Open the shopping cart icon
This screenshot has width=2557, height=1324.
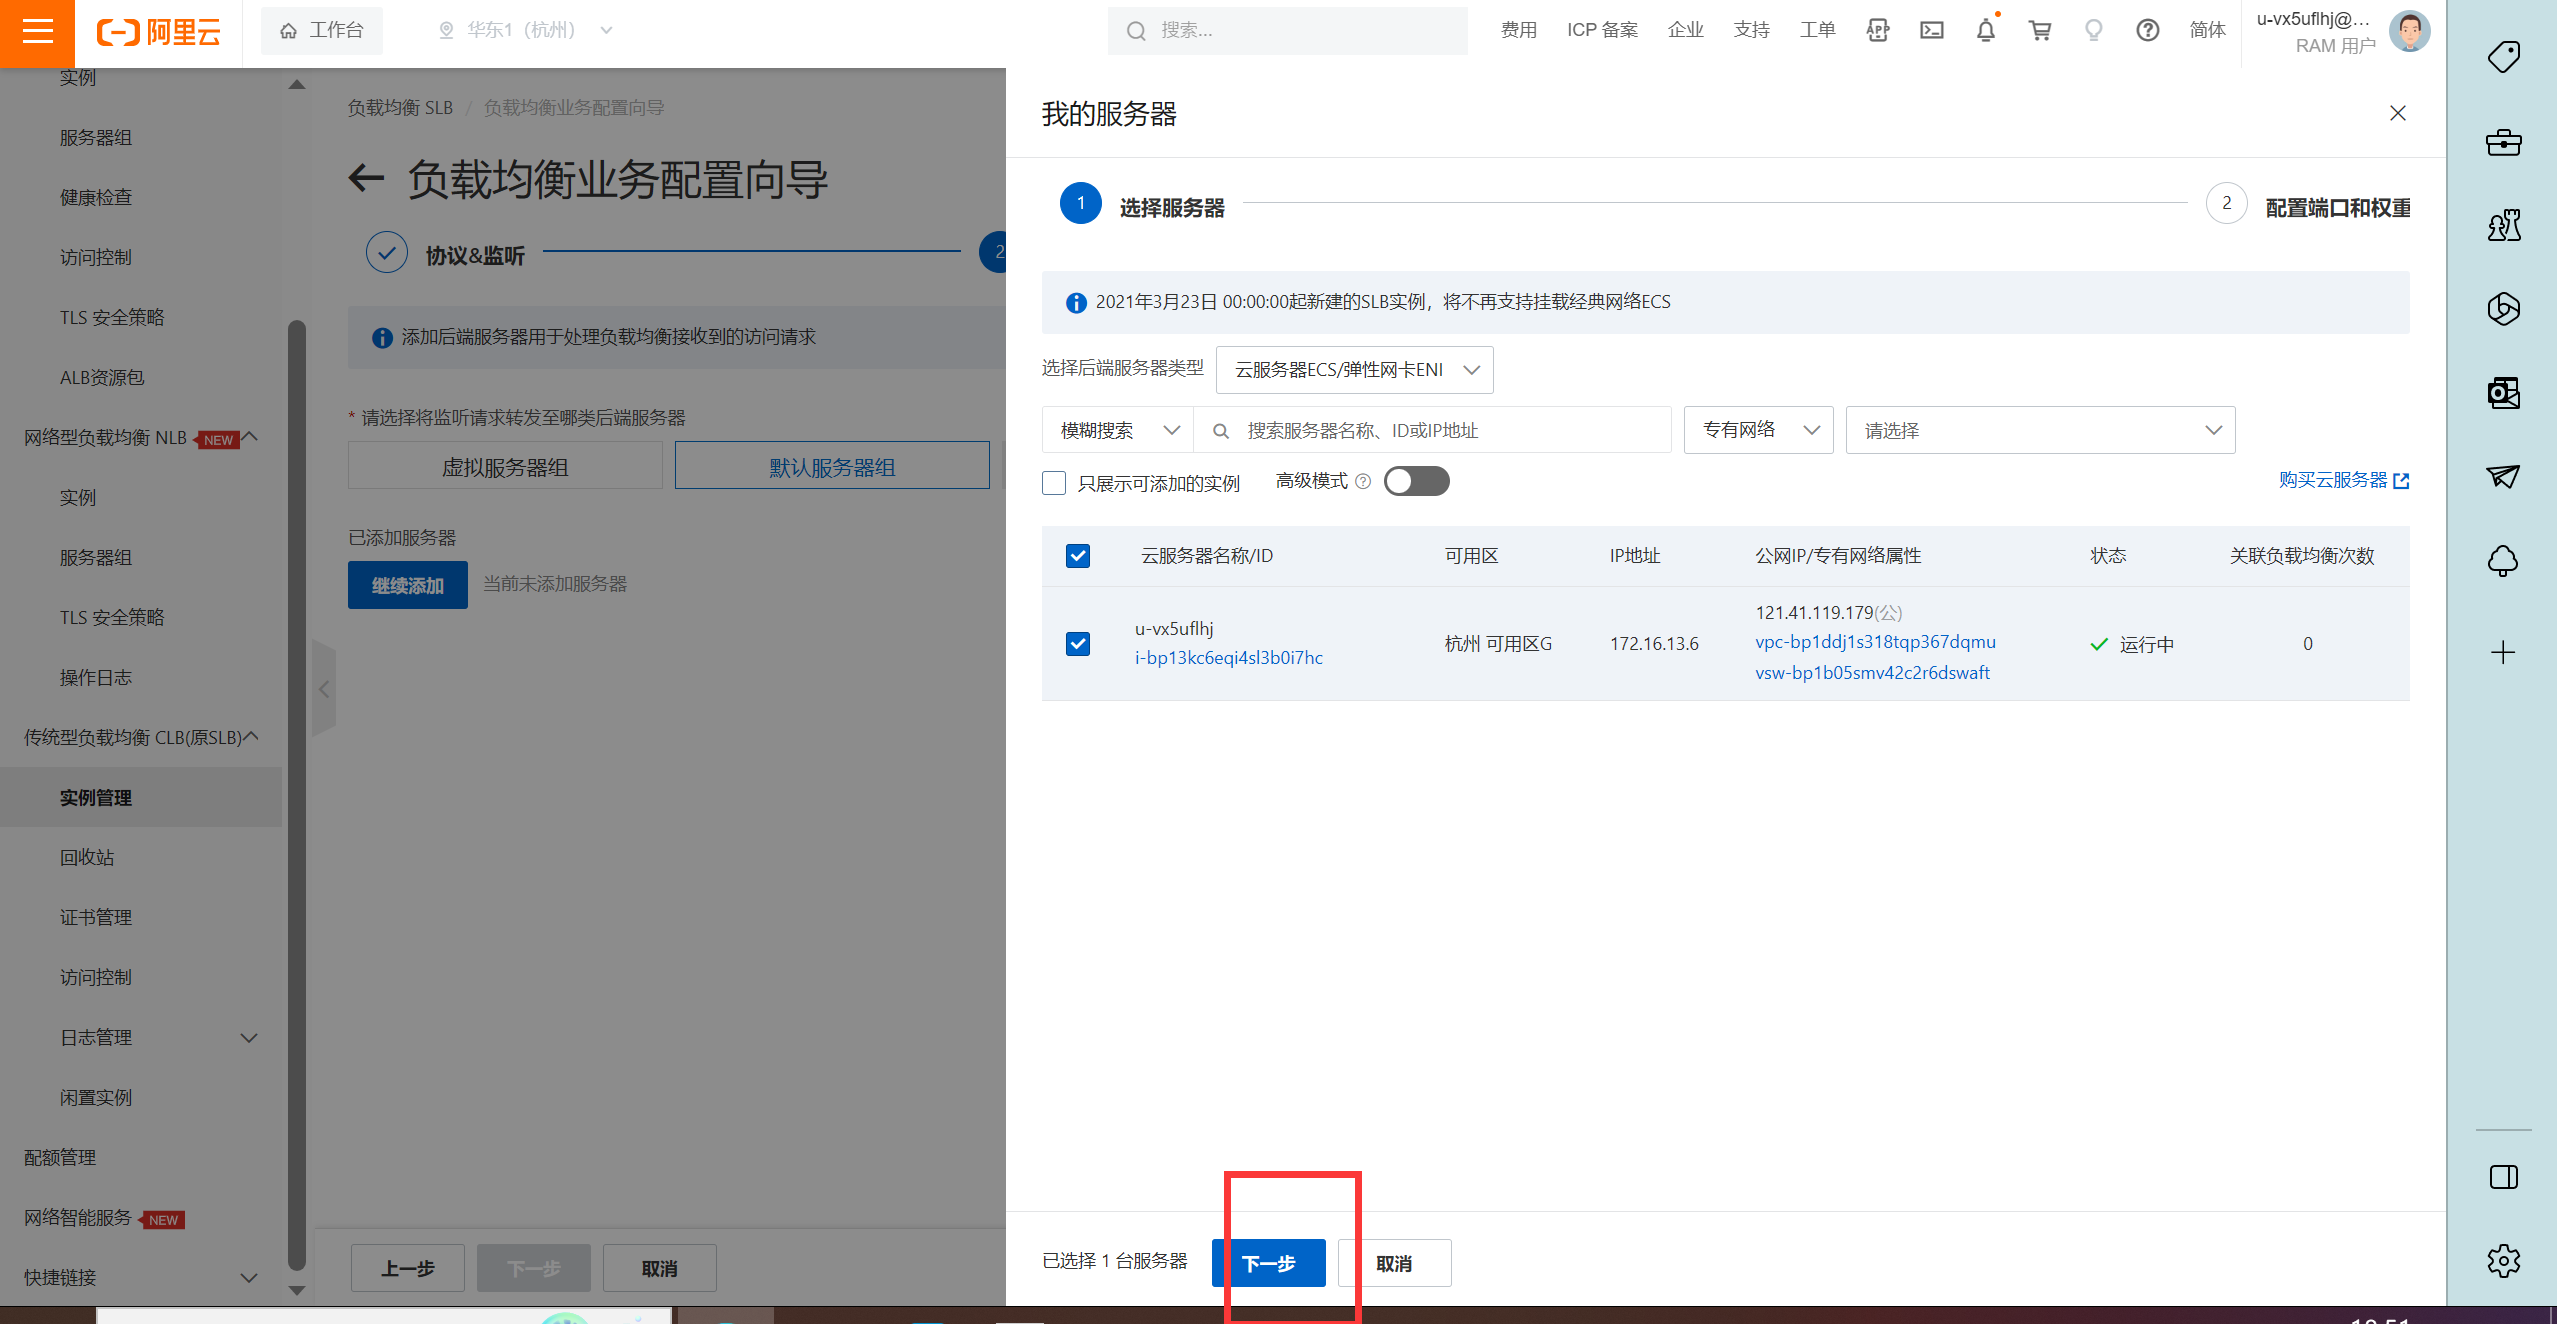coord(2040,31)
